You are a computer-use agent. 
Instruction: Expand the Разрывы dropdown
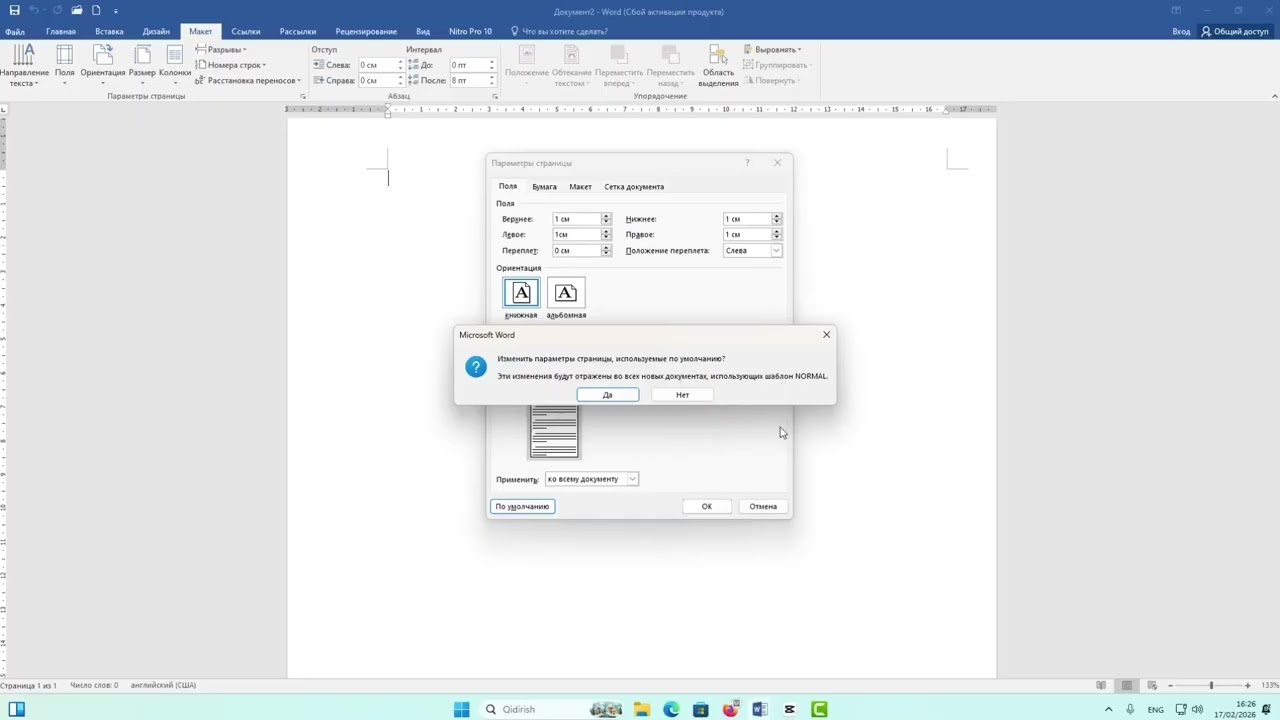click(221, 49)
